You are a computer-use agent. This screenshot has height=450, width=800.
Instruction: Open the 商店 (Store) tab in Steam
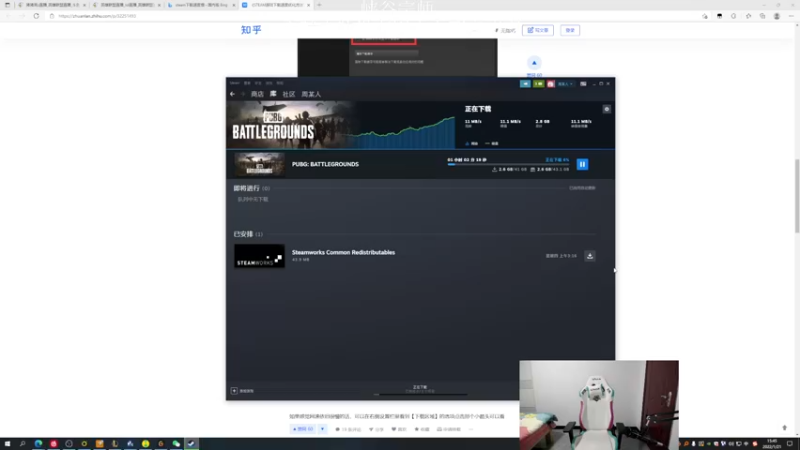click(257, 94)
